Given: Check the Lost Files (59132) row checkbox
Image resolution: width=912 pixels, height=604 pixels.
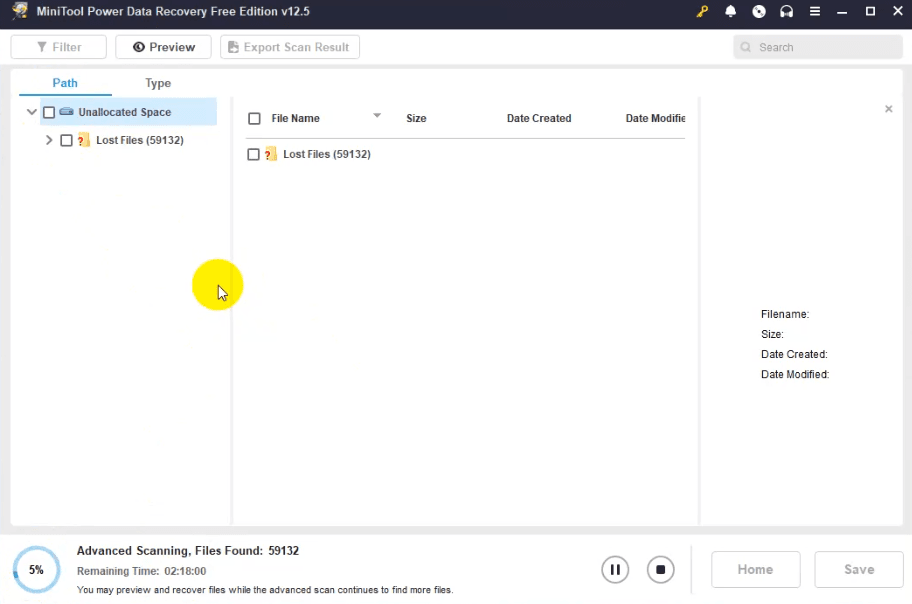Looking at the screenshot, I should 253,154.
